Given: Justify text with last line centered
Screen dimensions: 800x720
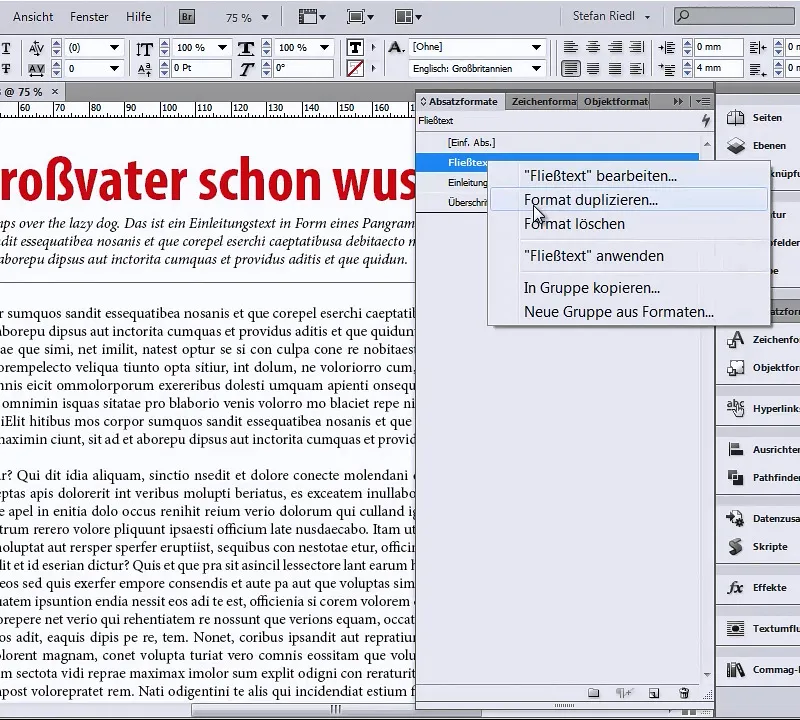Looking at the screenshot, I should 593,68.
